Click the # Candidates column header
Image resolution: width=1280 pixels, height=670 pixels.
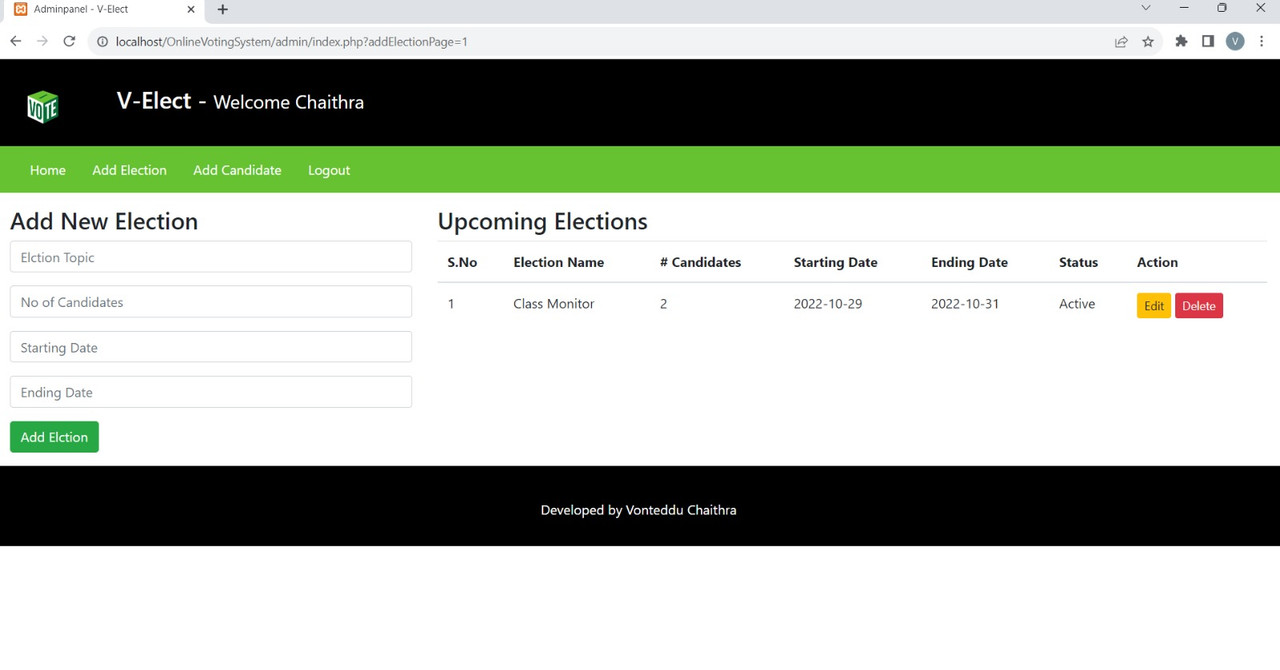coord(700,262)
